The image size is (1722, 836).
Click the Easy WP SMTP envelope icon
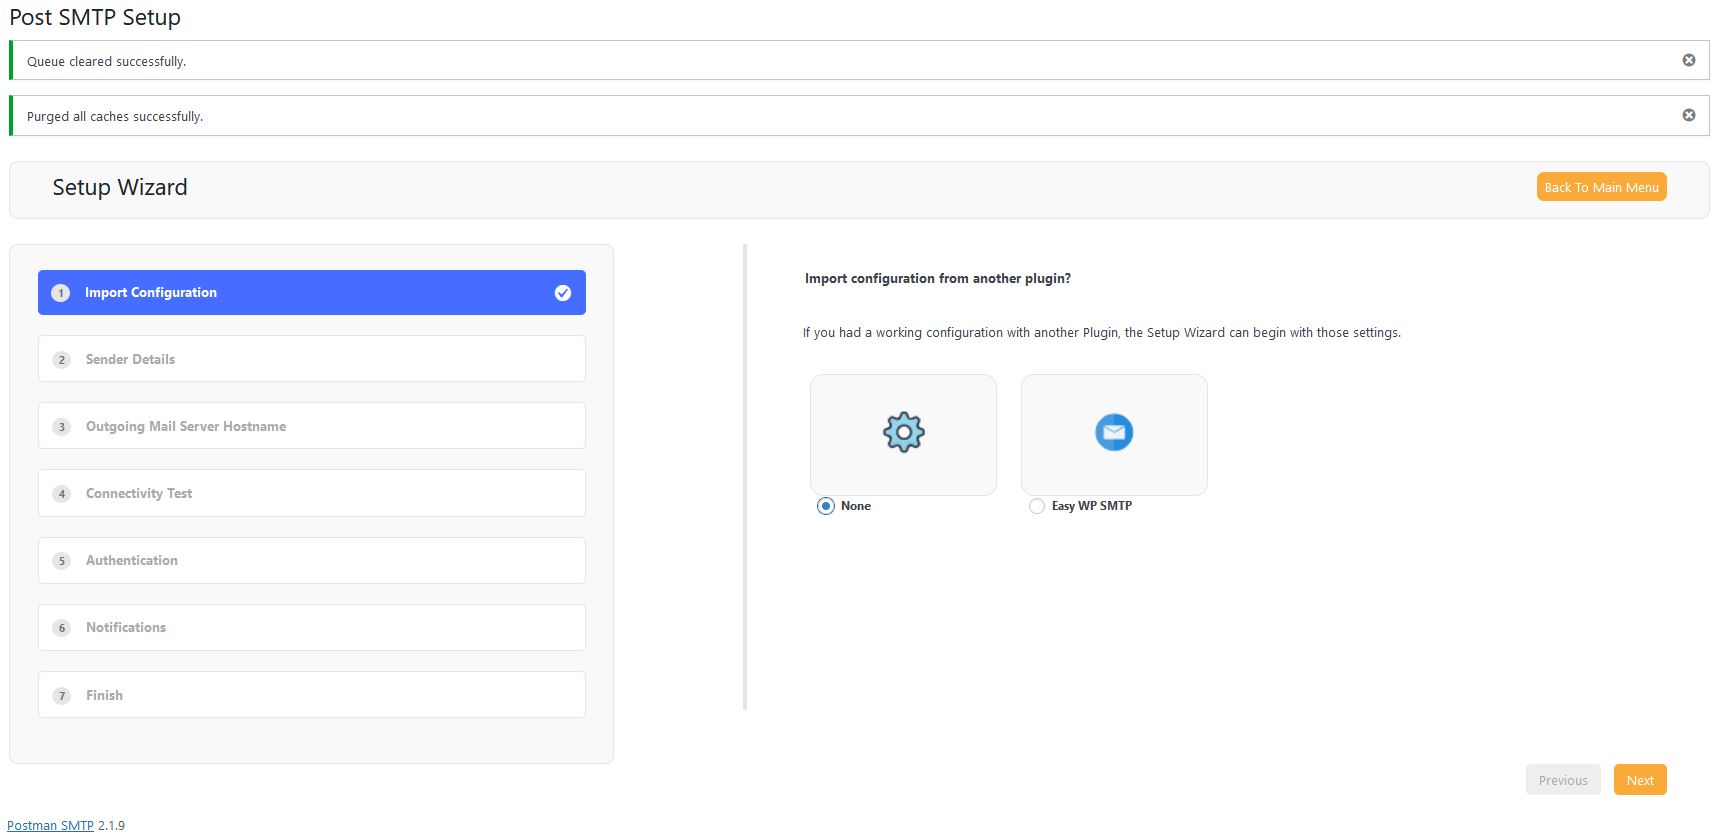(1114, 432)
